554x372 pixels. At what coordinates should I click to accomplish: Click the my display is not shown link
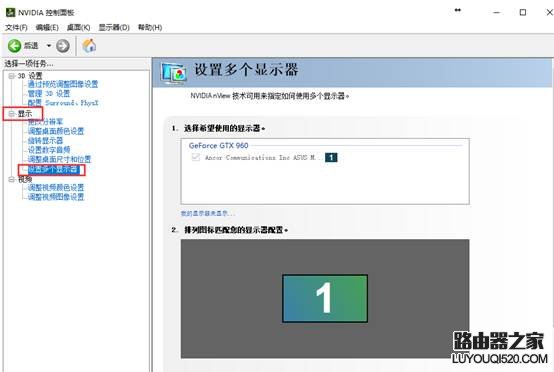point(207,213)
